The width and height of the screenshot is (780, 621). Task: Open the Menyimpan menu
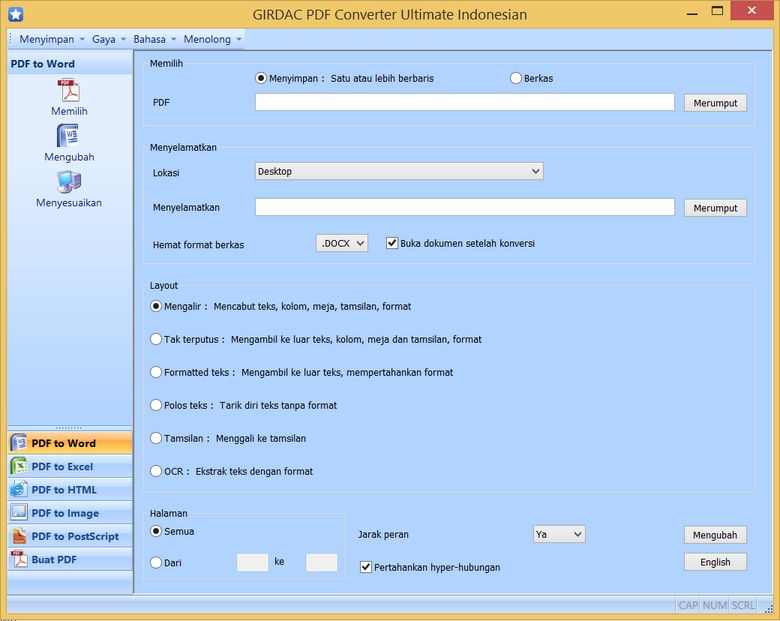pos(52,39)
